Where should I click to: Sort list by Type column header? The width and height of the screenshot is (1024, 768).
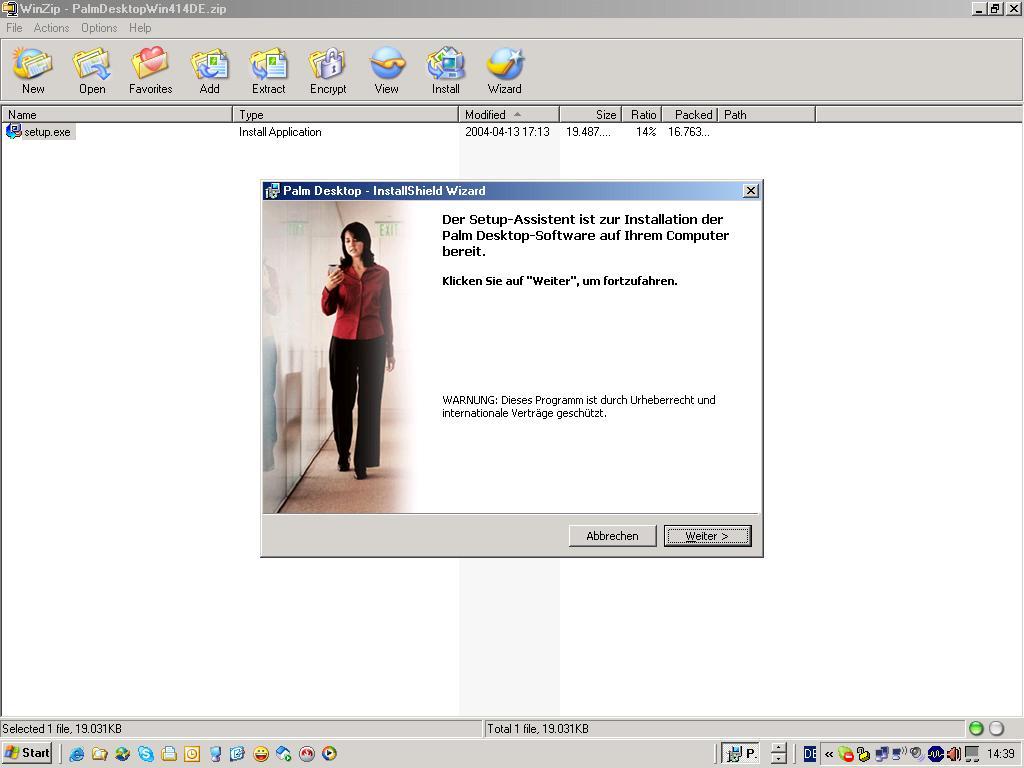tap(345, 114)
